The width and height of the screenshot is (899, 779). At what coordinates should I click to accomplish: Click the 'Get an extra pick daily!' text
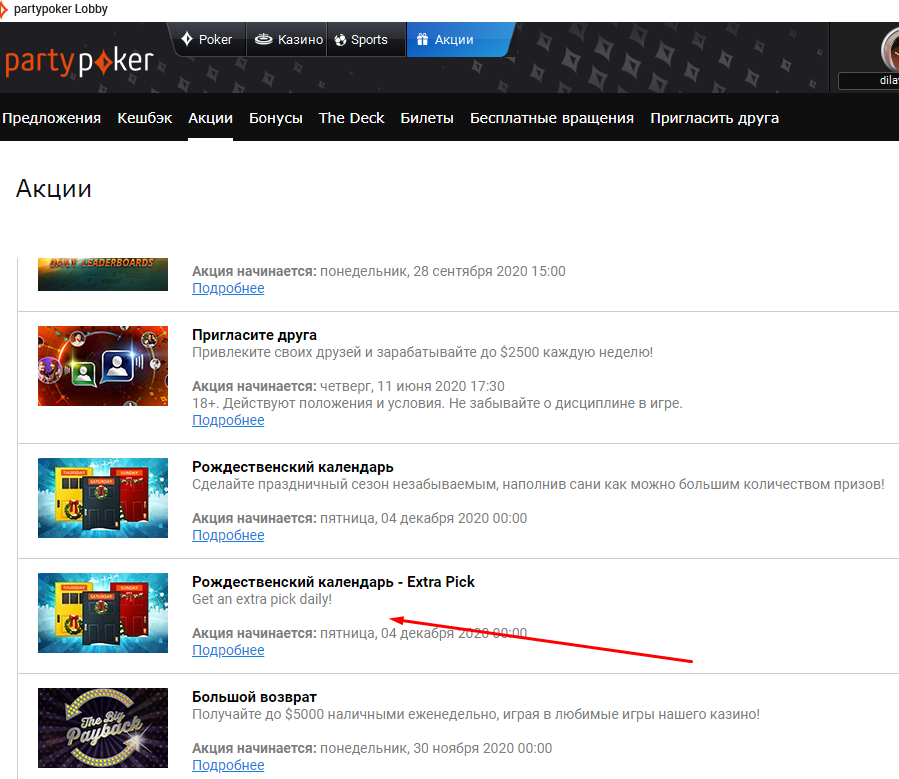tap(262, 600)
